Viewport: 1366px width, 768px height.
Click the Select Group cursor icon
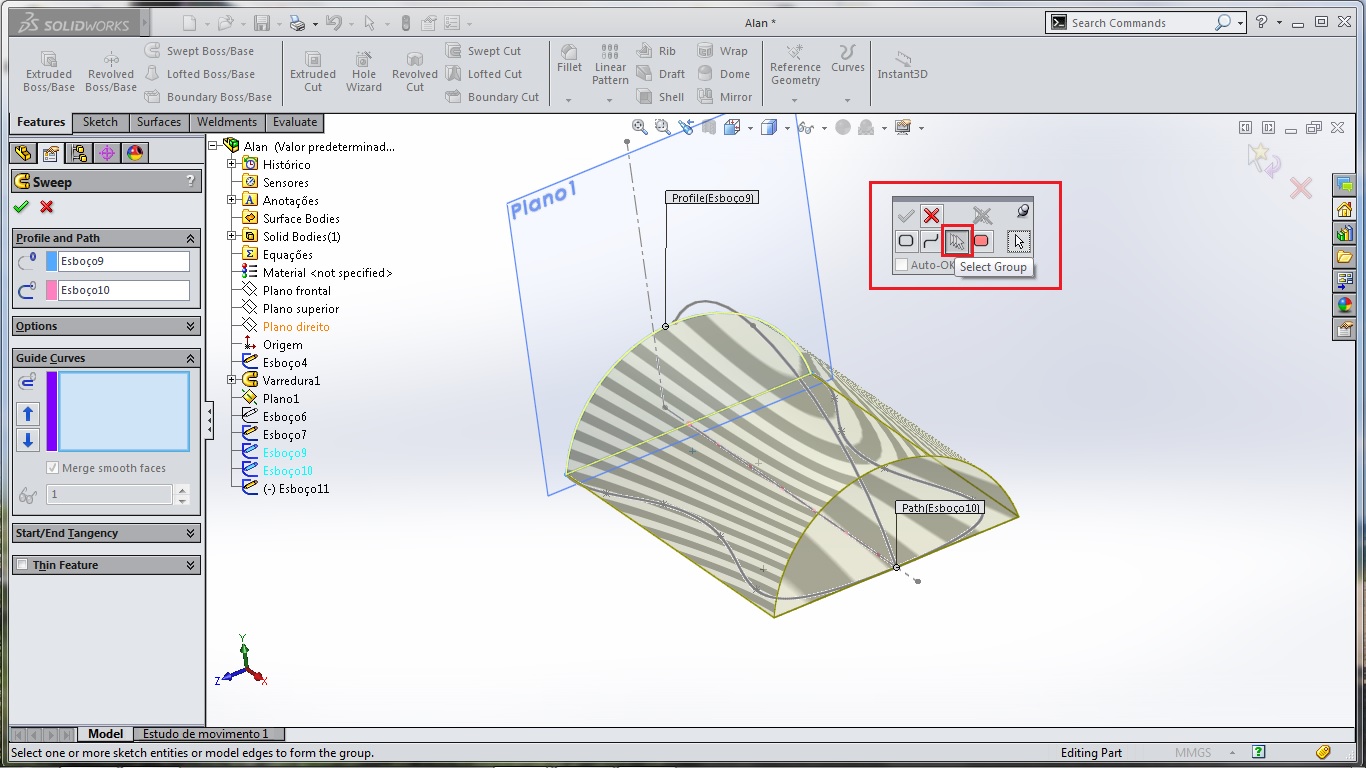pos(957,241)
